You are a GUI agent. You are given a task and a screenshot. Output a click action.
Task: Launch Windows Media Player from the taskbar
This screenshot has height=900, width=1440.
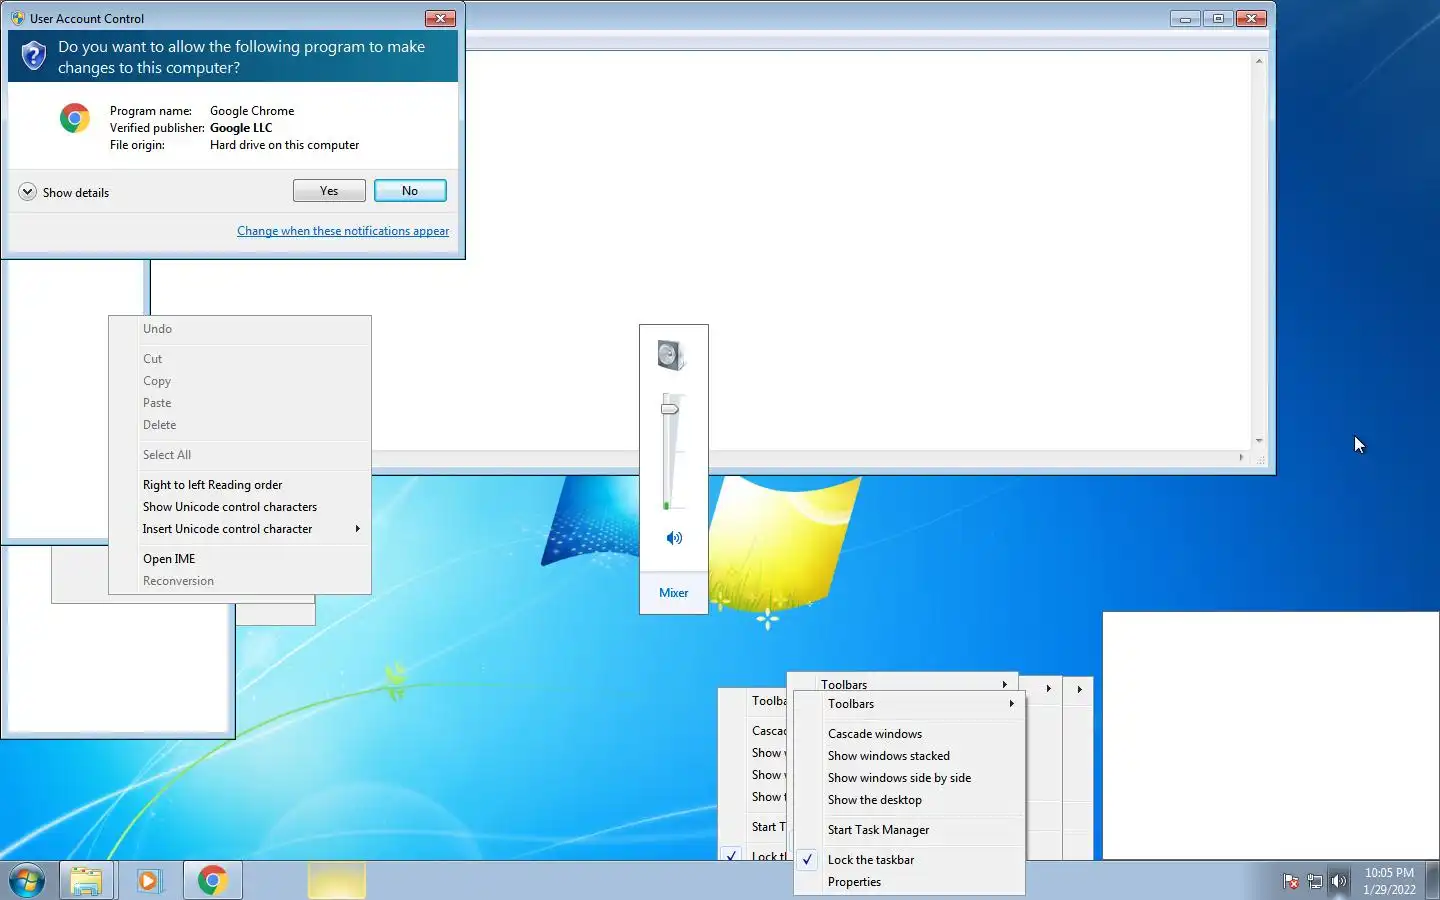tap(149, 880)
